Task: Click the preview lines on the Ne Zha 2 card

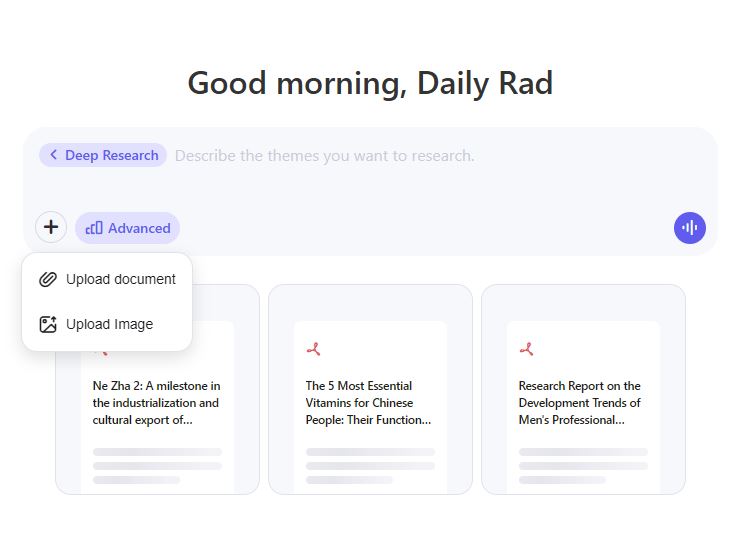Action: pyautogui.click(x=157, y=466)
